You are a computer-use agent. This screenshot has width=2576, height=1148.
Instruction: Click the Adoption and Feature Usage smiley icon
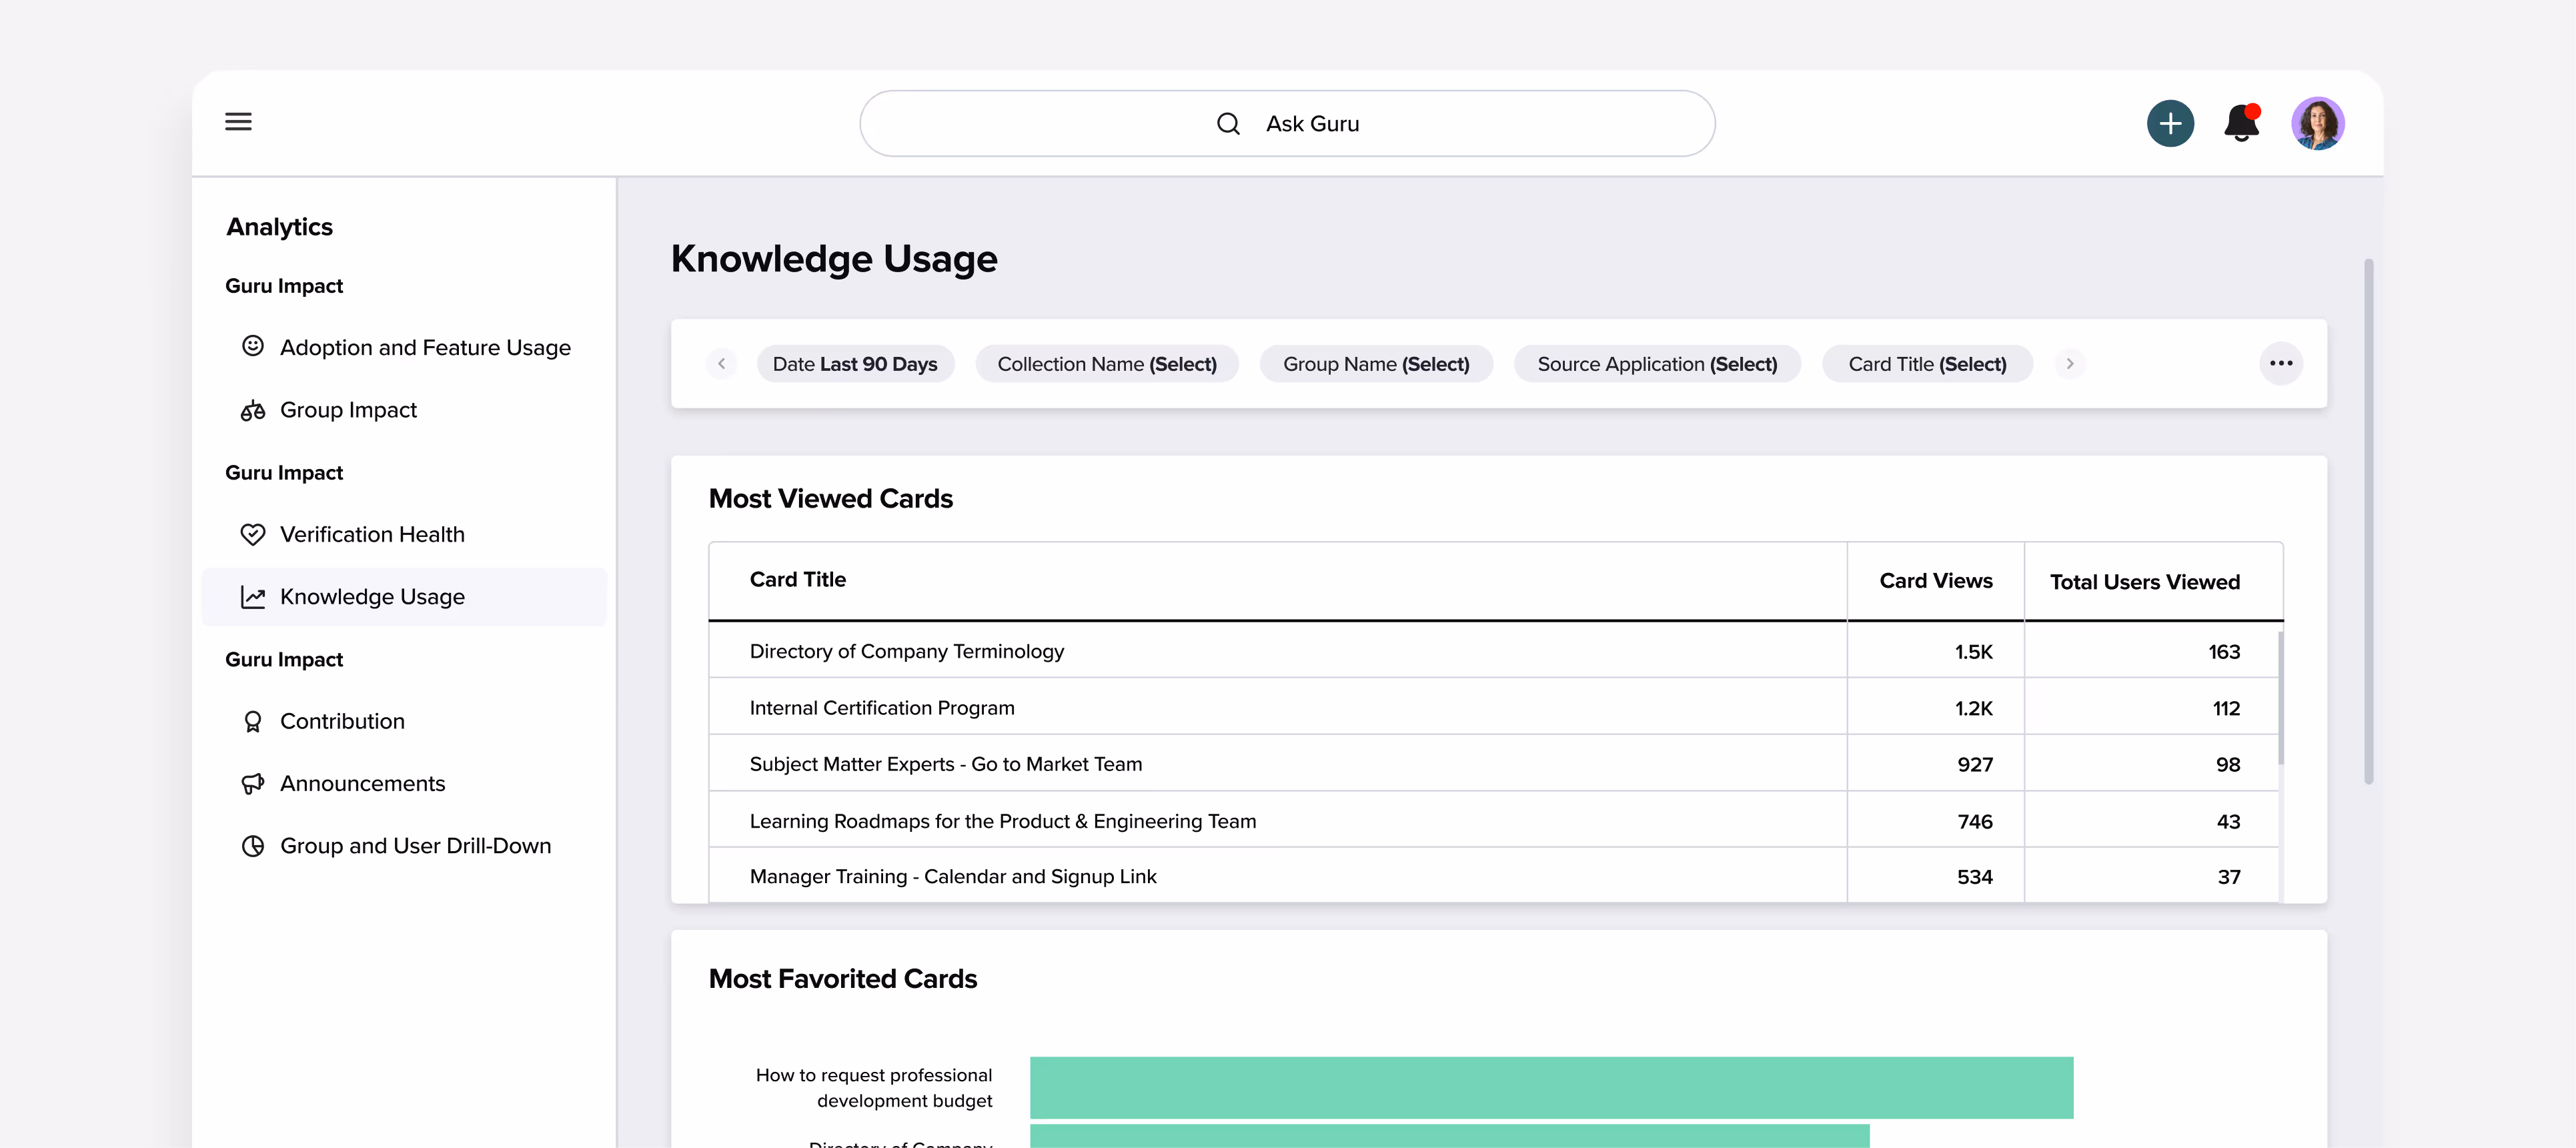253,346
